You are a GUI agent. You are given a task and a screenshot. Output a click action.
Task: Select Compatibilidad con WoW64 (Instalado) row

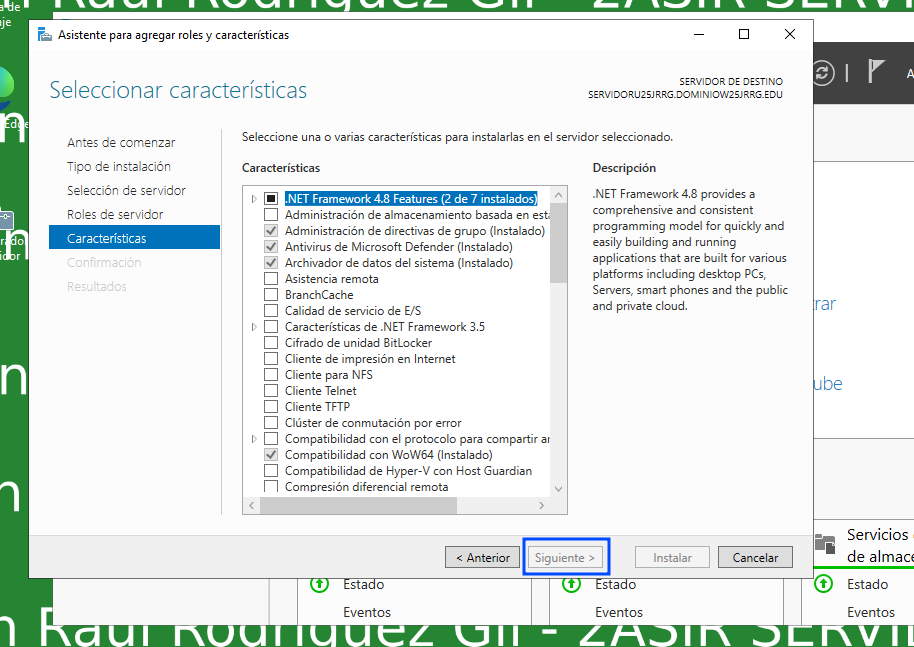pos(389,455)
